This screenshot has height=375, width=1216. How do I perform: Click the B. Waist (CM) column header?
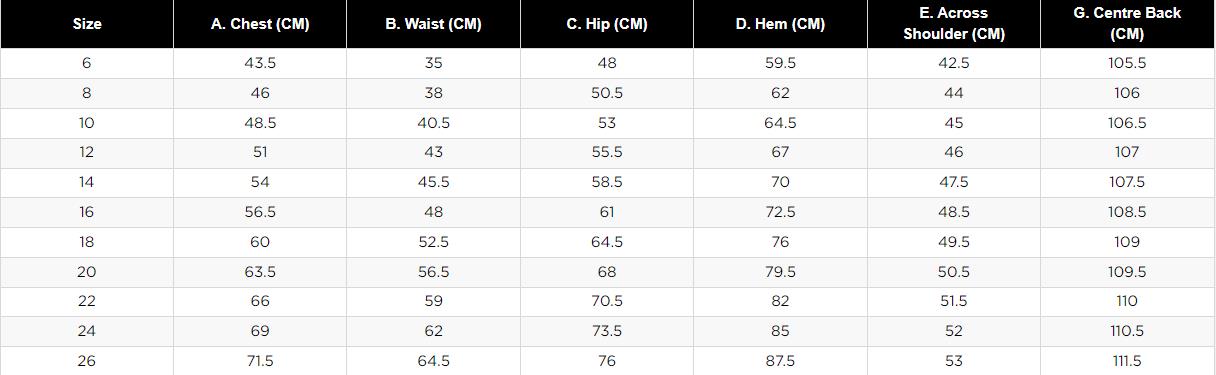[x=433, y=24]
